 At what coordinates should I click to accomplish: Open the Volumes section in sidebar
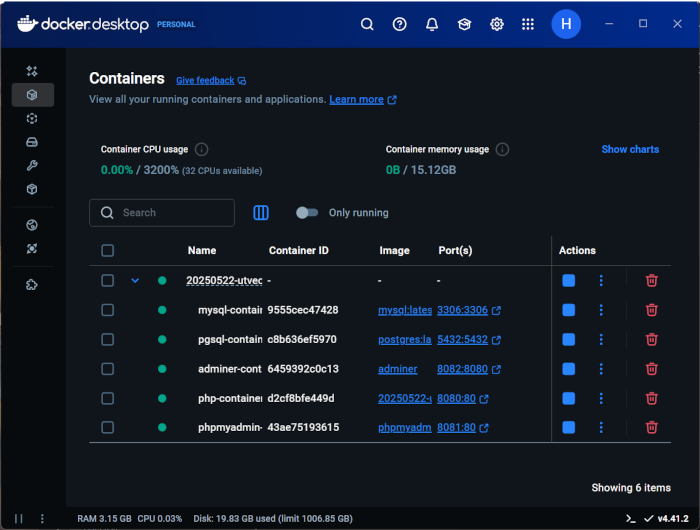coord(32,142)
